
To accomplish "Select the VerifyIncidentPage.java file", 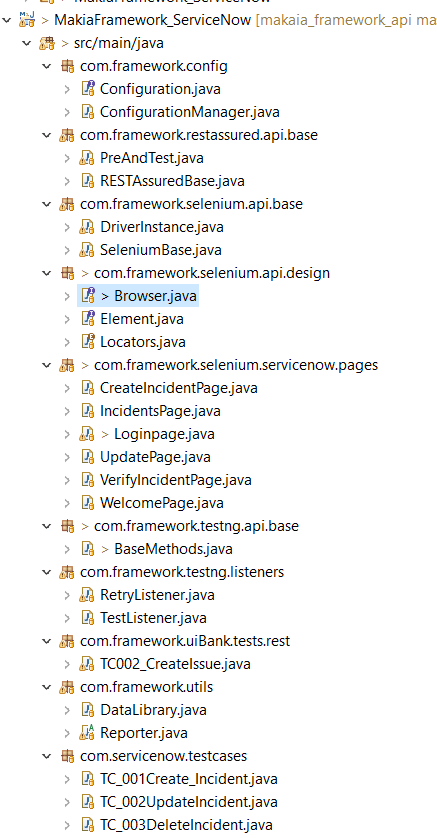I will 176,479.
